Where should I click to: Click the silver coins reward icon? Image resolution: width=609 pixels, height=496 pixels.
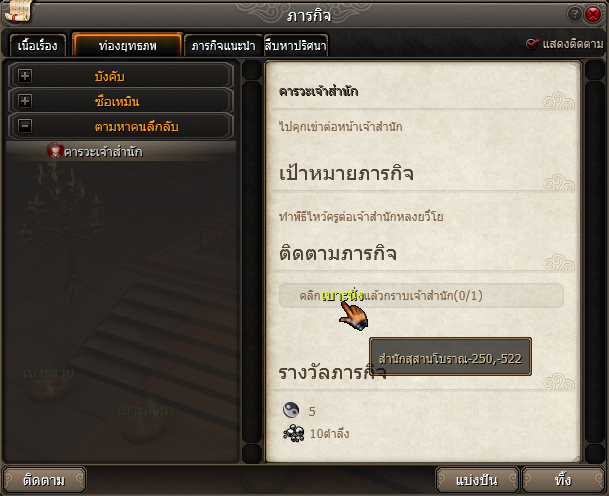pos(294,433)
